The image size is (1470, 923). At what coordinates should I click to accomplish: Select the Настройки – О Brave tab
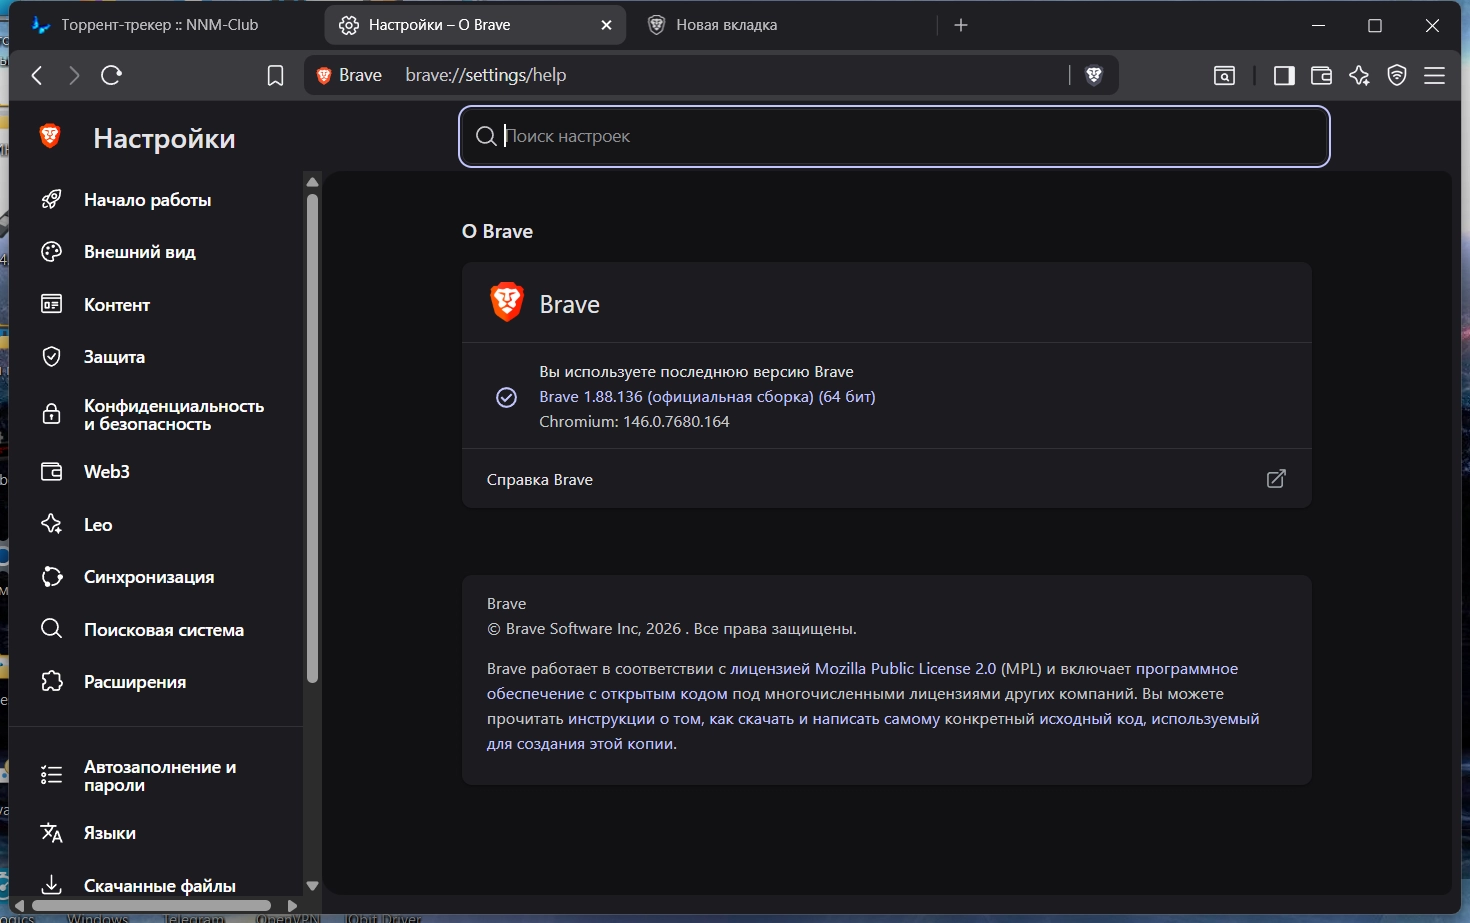pyautogui.click(x=475, y=25)
